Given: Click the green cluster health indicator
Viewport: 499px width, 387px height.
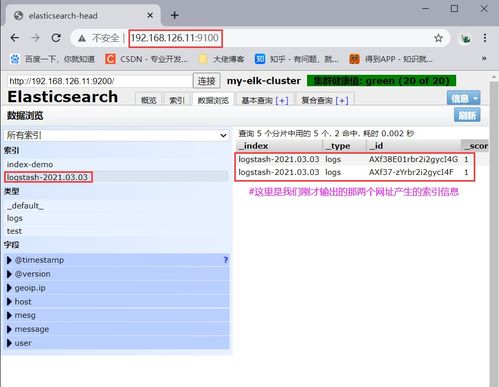Looking at the screenshot, I should click(x=381, y=81).
